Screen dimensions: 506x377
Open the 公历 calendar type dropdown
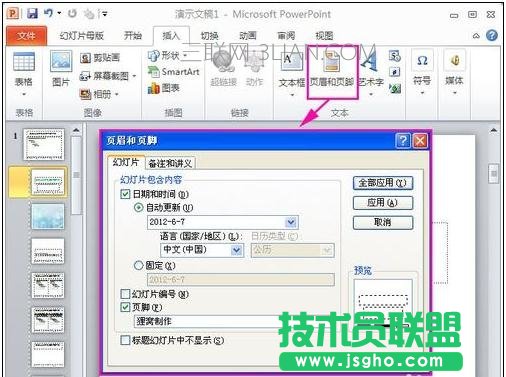(x=327, y=250)
